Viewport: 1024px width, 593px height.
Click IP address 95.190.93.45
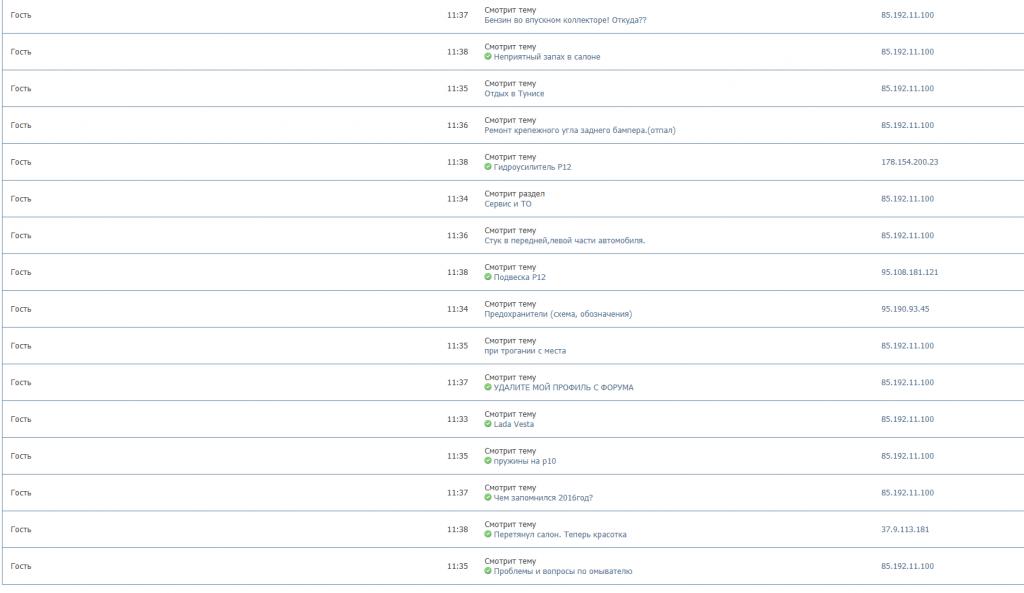pyautogui.click(x=904, y=309)
